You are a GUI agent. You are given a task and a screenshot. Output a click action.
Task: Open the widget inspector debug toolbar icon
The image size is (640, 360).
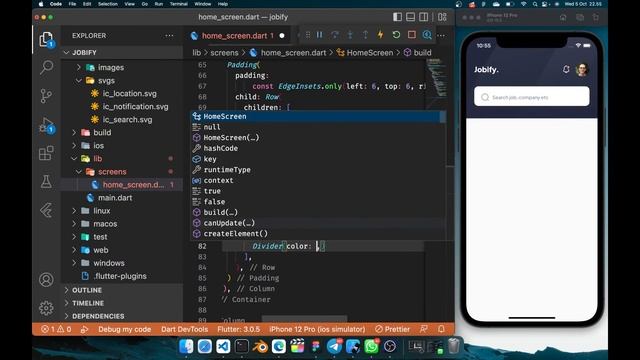tap(427, 35)
